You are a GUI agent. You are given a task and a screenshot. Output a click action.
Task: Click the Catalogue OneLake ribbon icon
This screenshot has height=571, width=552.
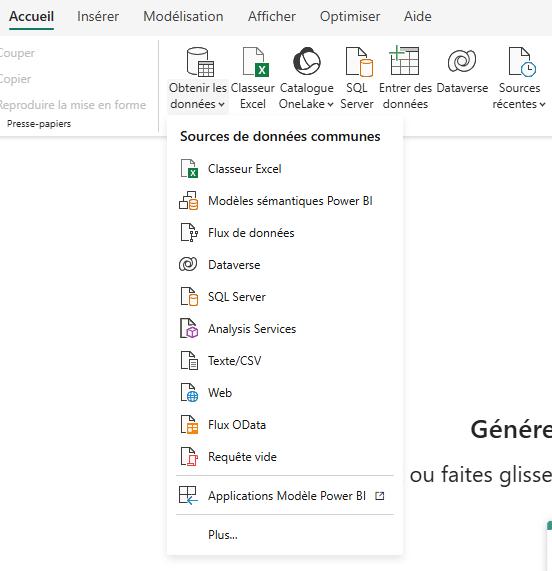[307, 61]
